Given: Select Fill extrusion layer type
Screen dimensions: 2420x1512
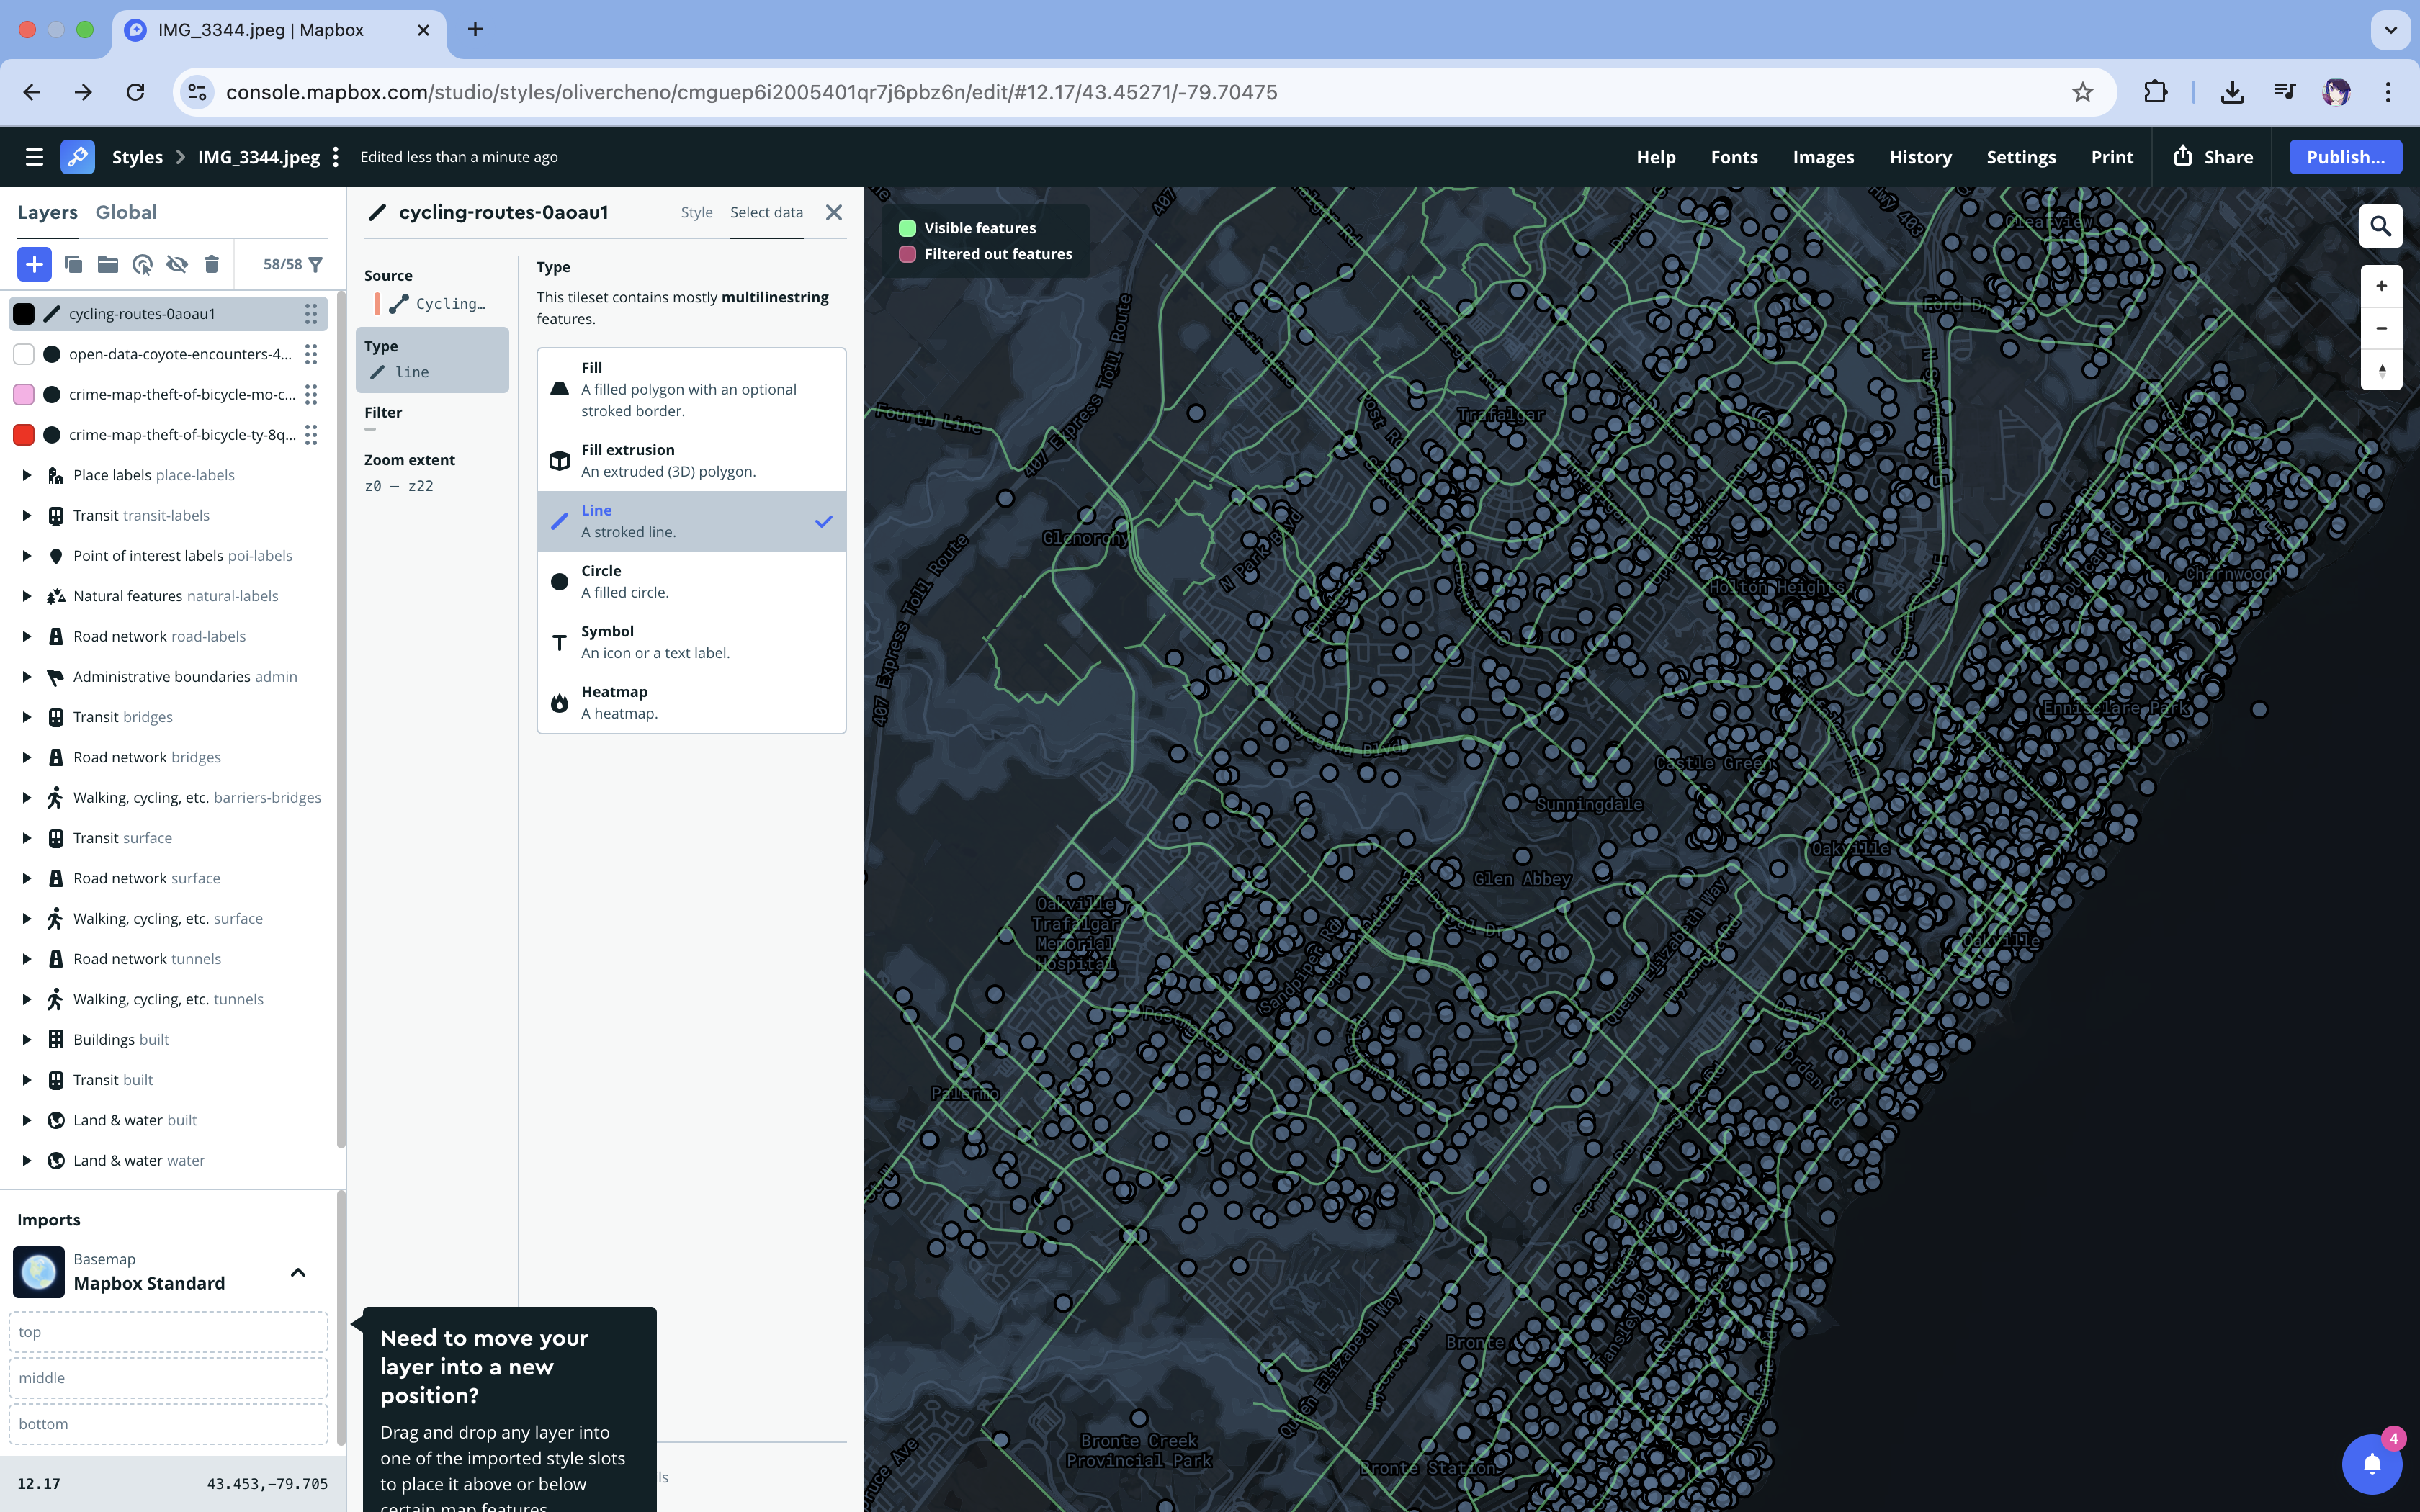Looking at the screenshot, I should pos(691,460).
